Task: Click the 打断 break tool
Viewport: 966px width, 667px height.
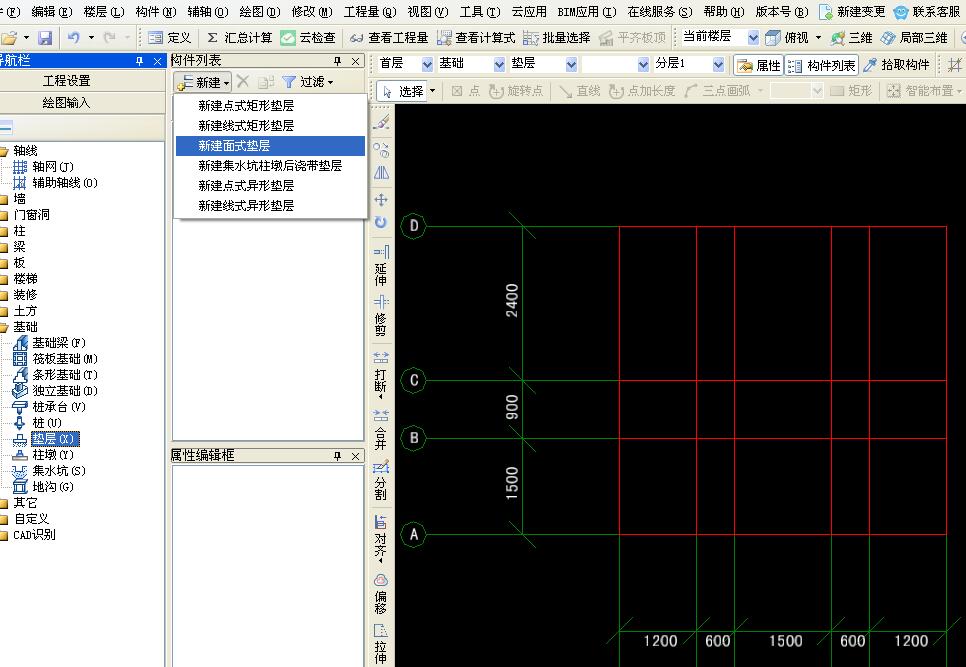Action: click(381, 373)
